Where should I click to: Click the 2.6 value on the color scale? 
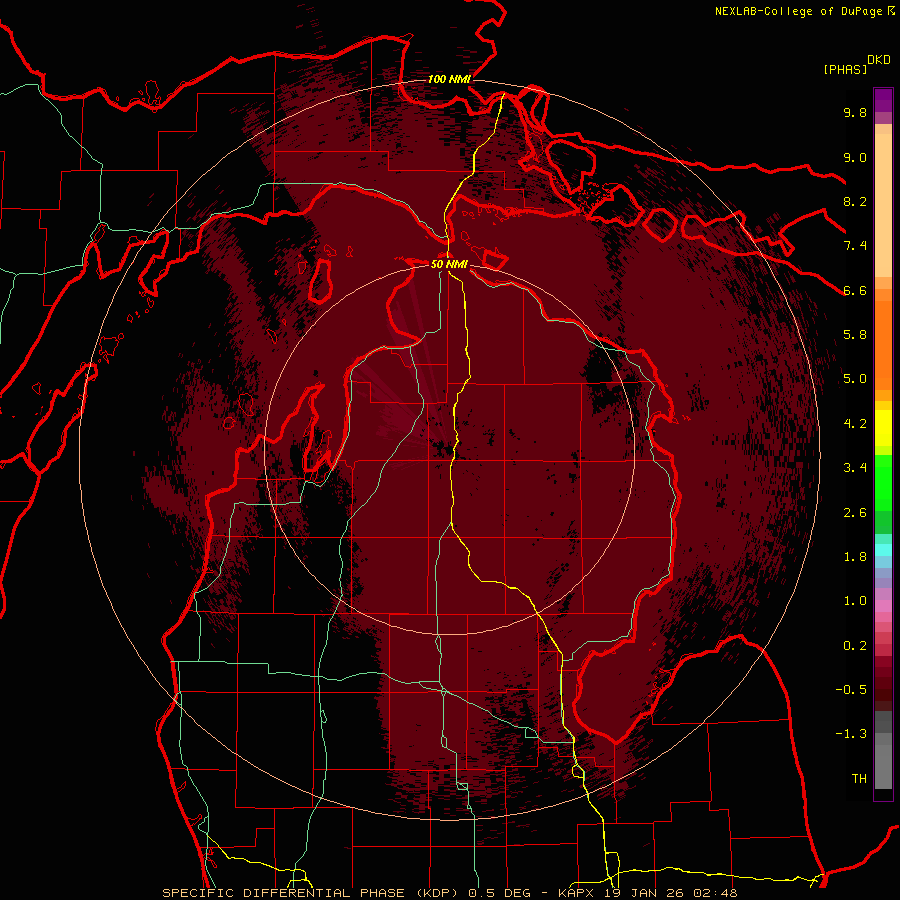click(x=855, y=513)
